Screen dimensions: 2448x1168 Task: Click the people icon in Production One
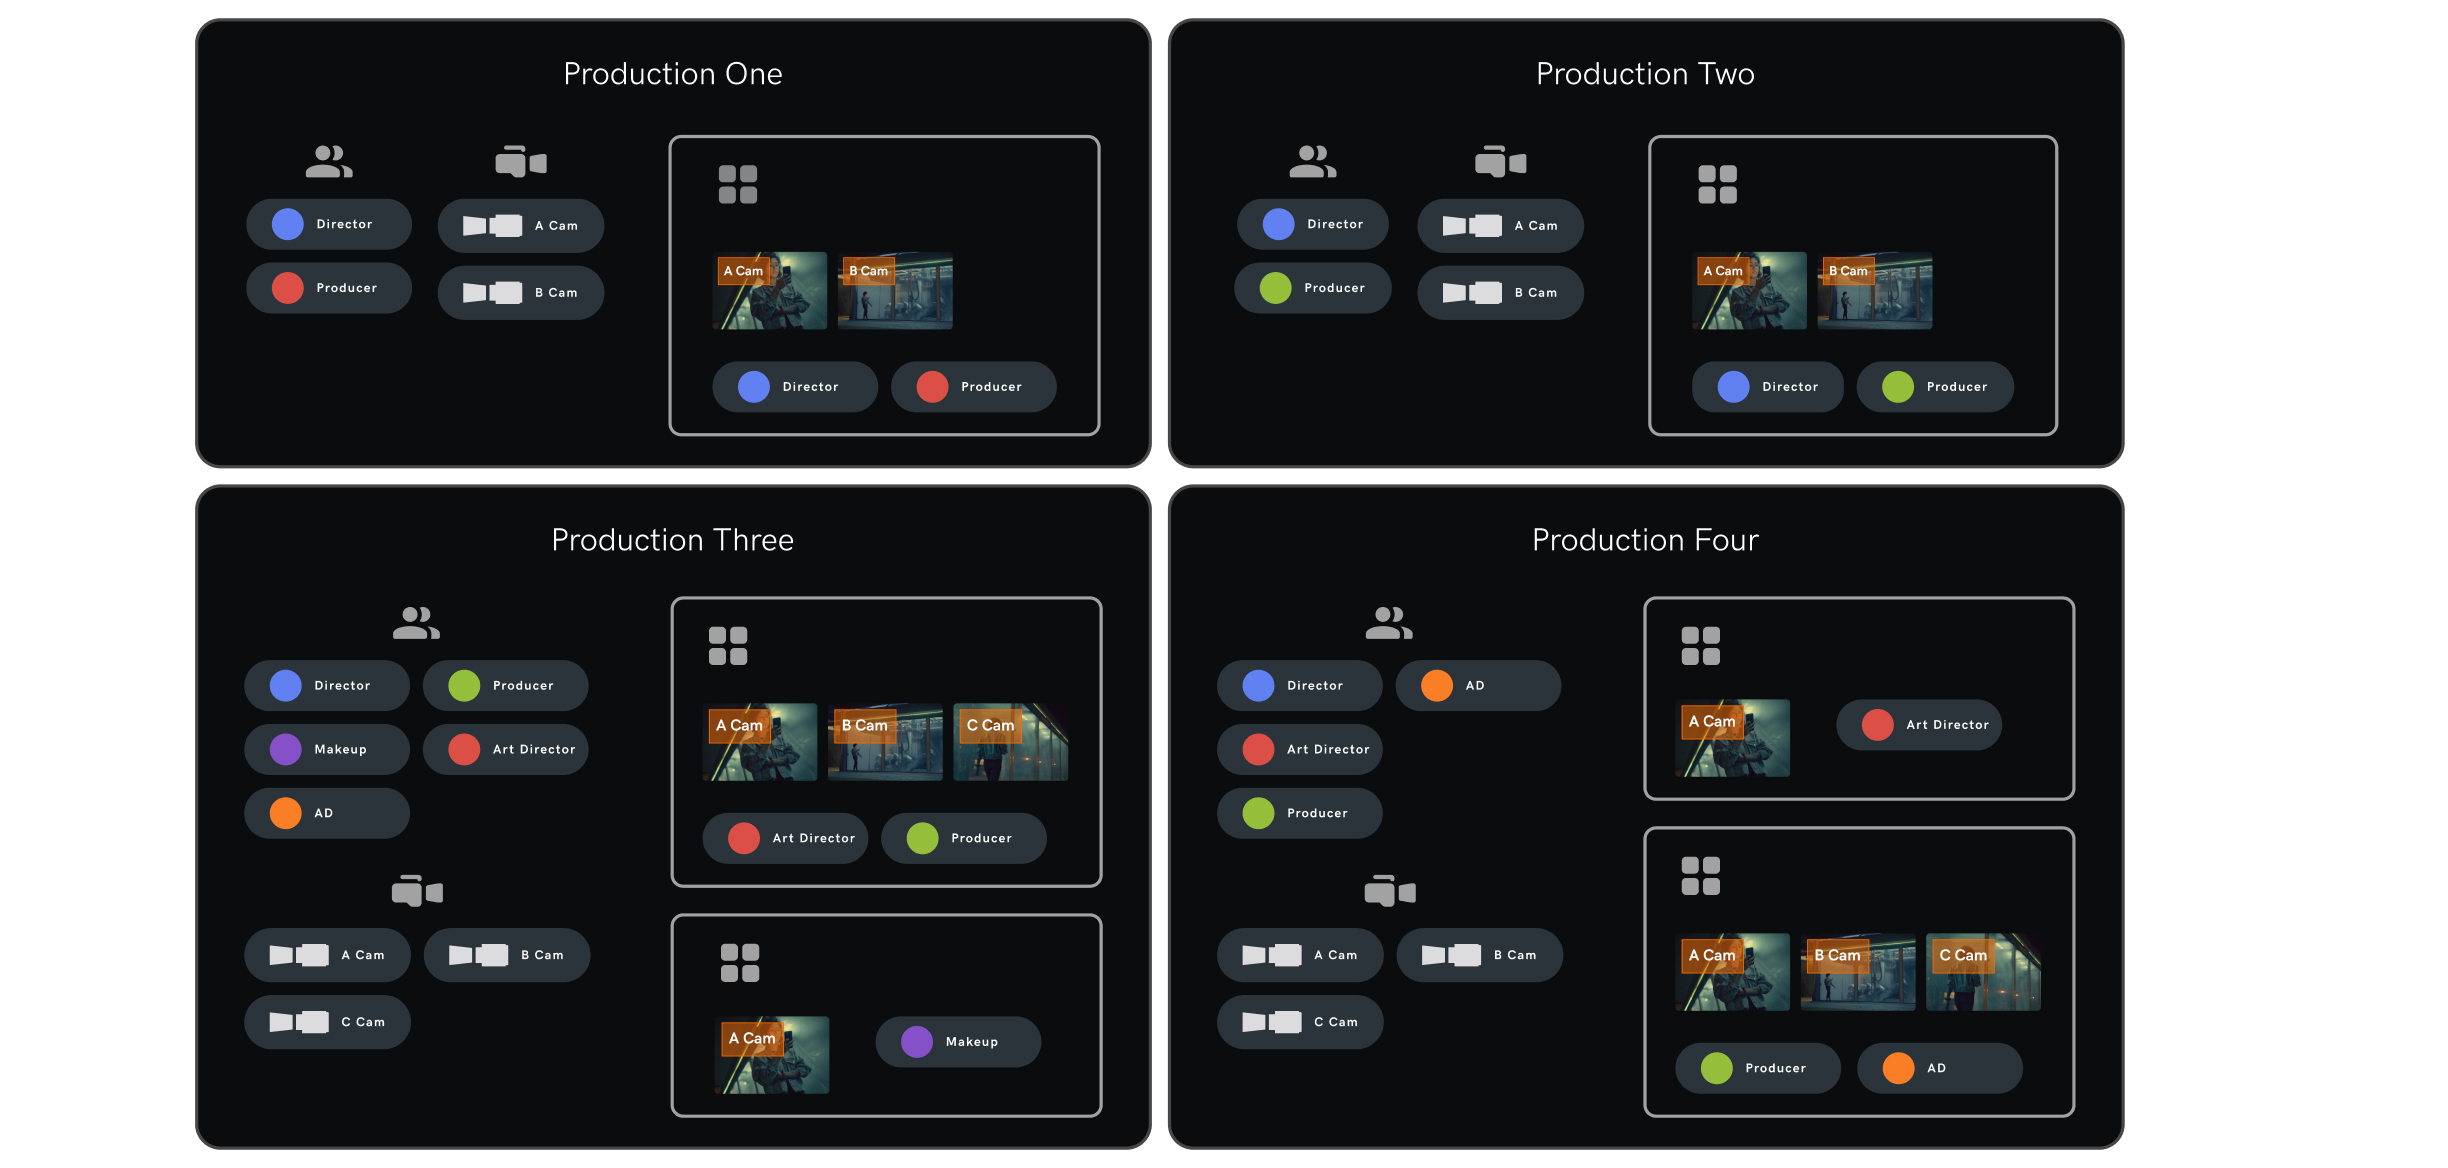[329, 161]
